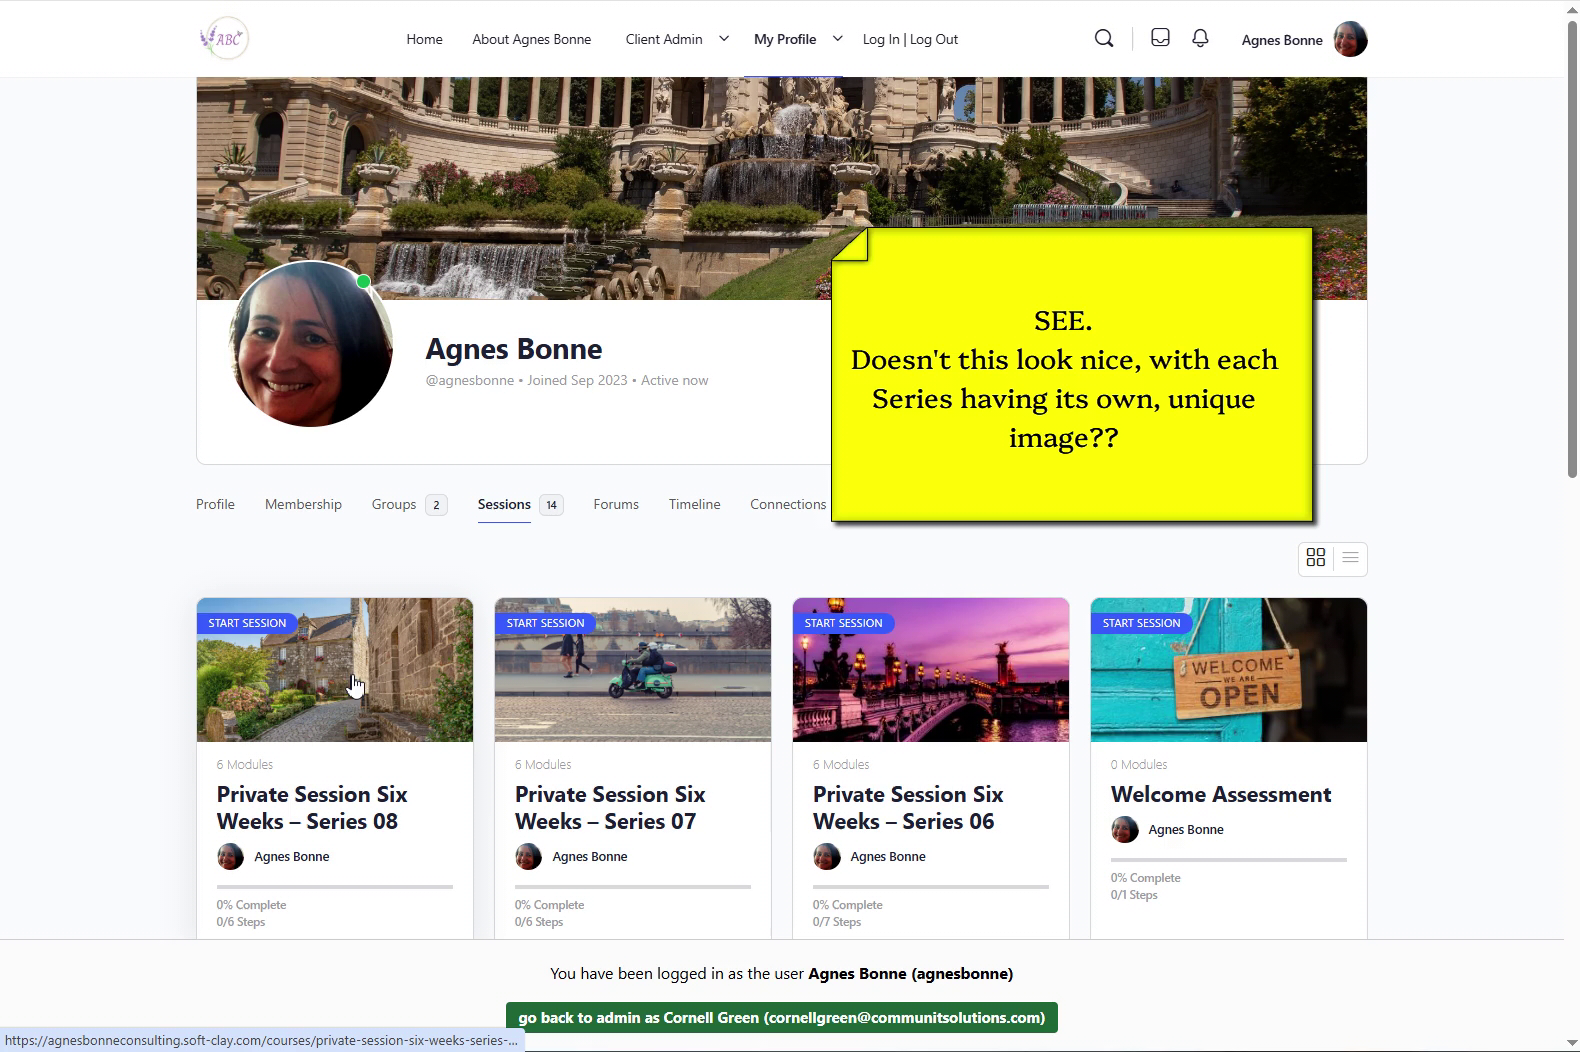This screenshot has width=1580, height=1052.
Task: Open the Timeline tab
Action: click(694, 505)
